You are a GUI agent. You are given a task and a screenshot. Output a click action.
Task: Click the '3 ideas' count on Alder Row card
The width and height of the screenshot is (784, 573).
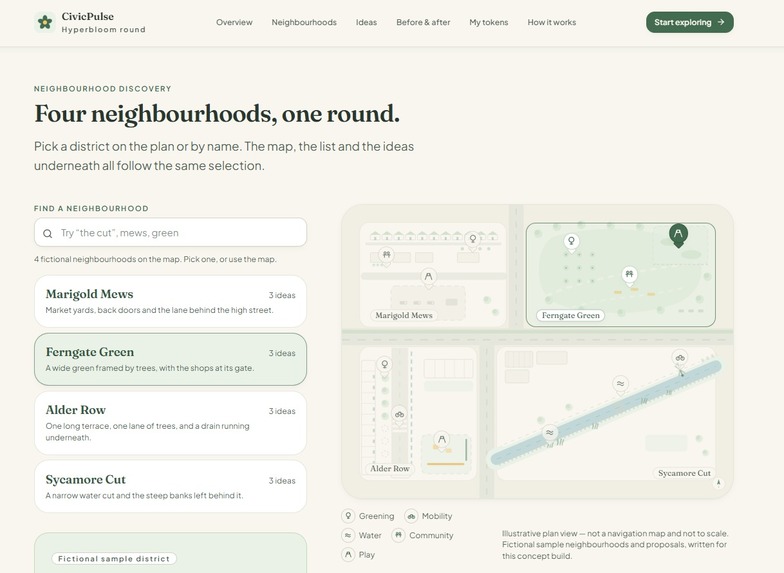coord(282,411)
